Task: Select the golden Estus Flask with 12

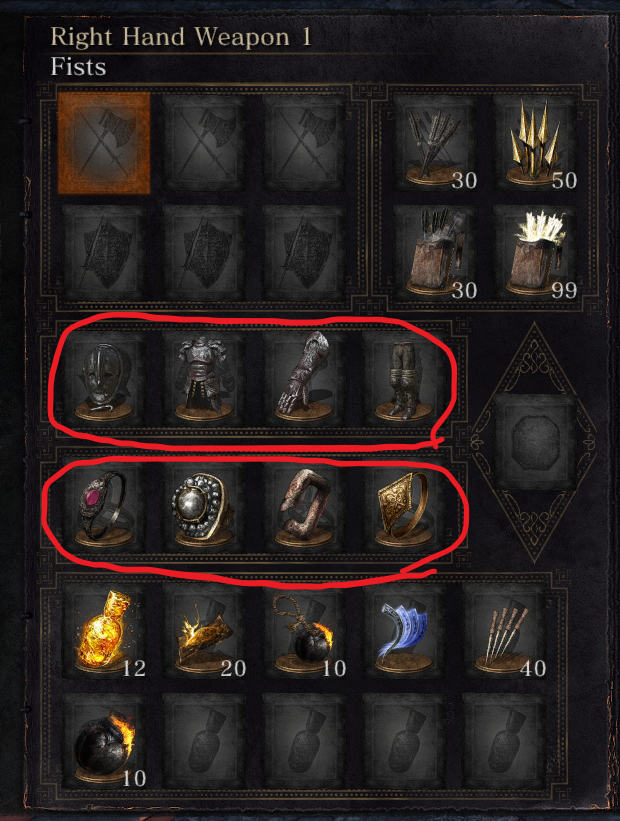Action: [x=104, y=631]
